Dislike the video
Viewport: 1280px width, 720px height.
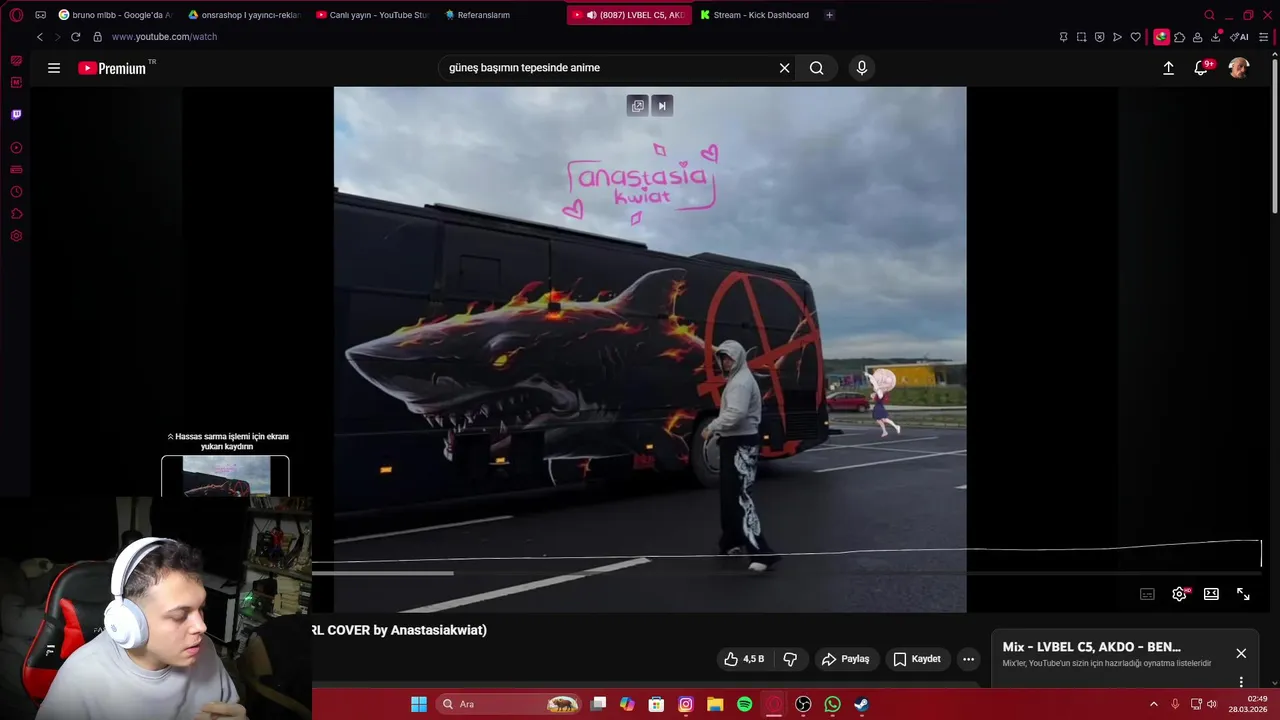click(x=790, y=659)
